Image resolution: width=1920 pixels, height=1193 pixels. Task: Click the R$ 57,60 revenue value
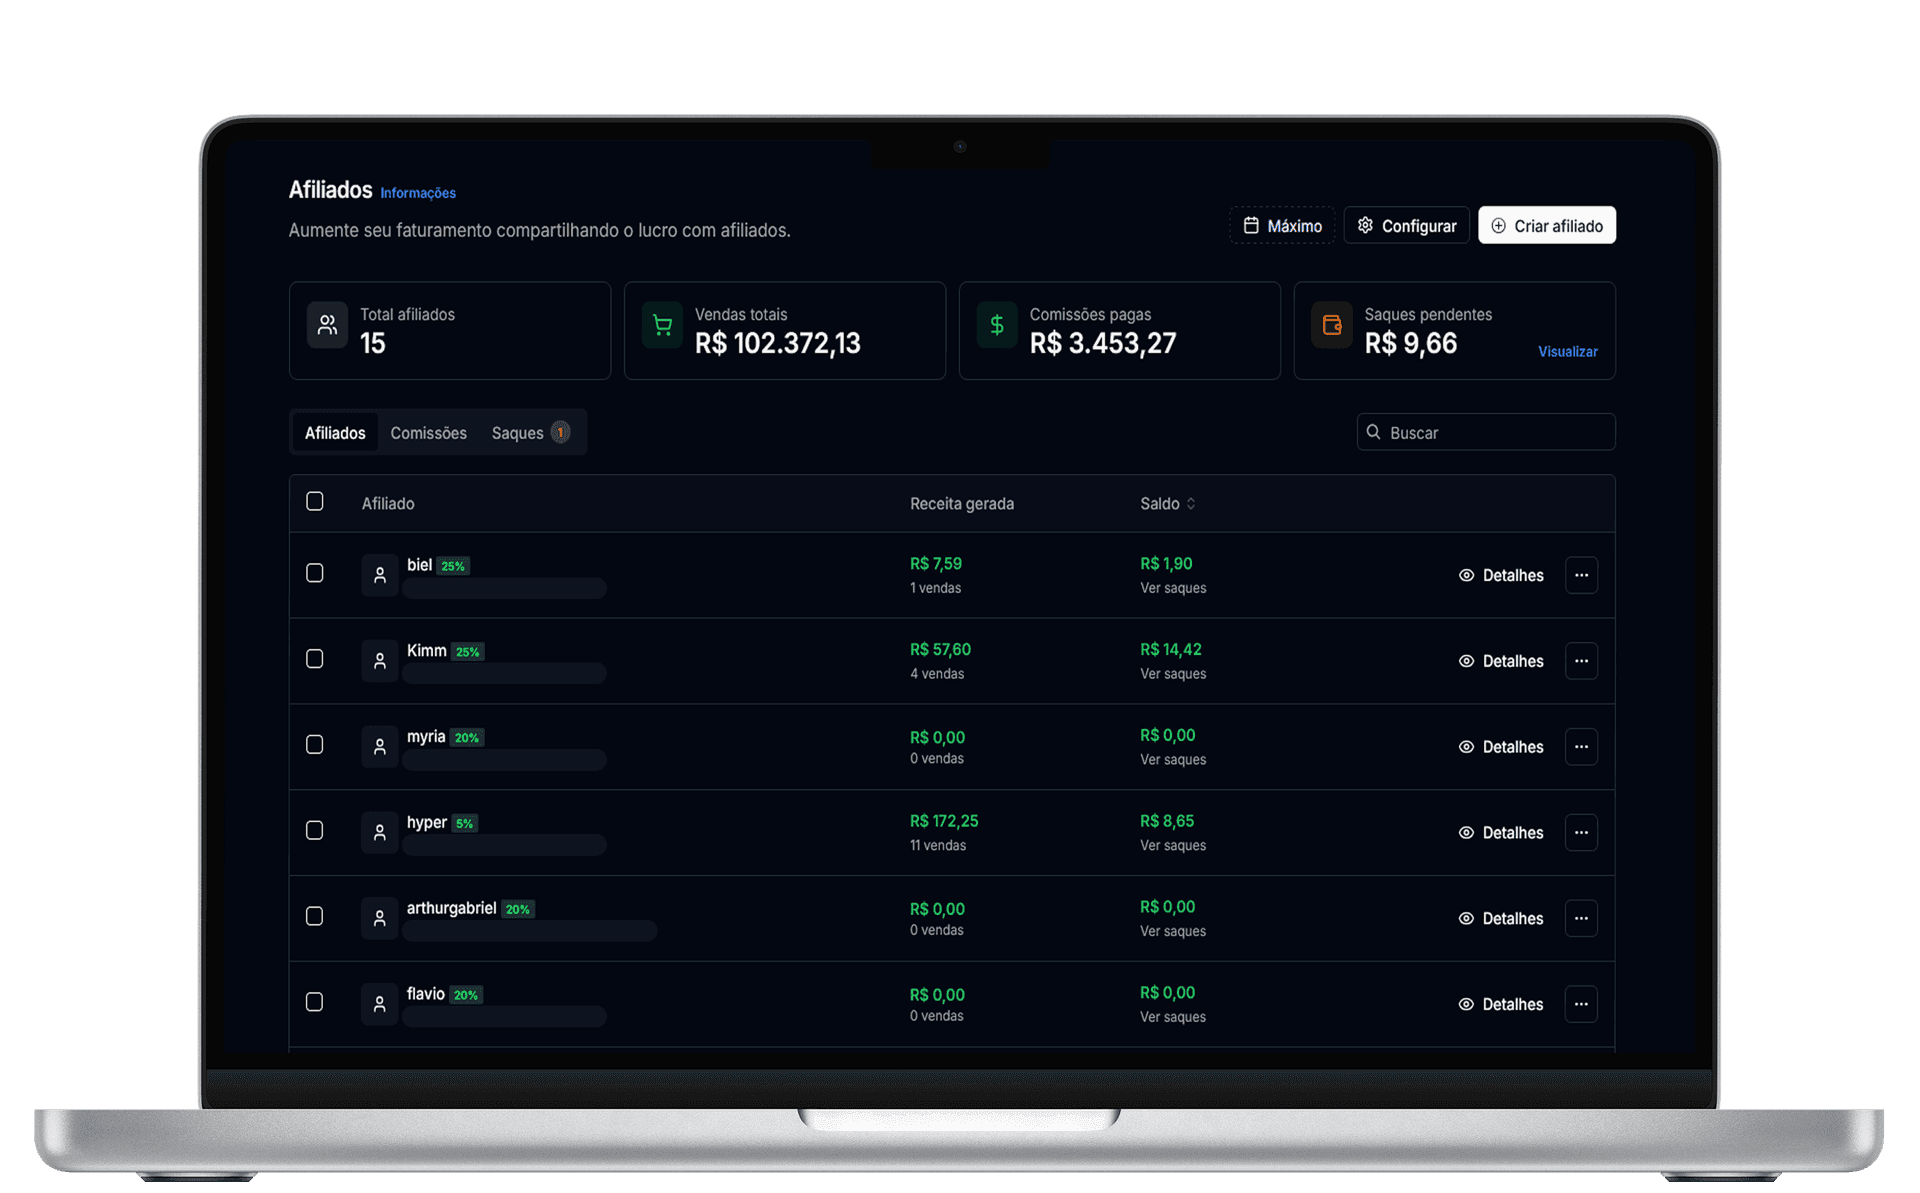(940, 649)
